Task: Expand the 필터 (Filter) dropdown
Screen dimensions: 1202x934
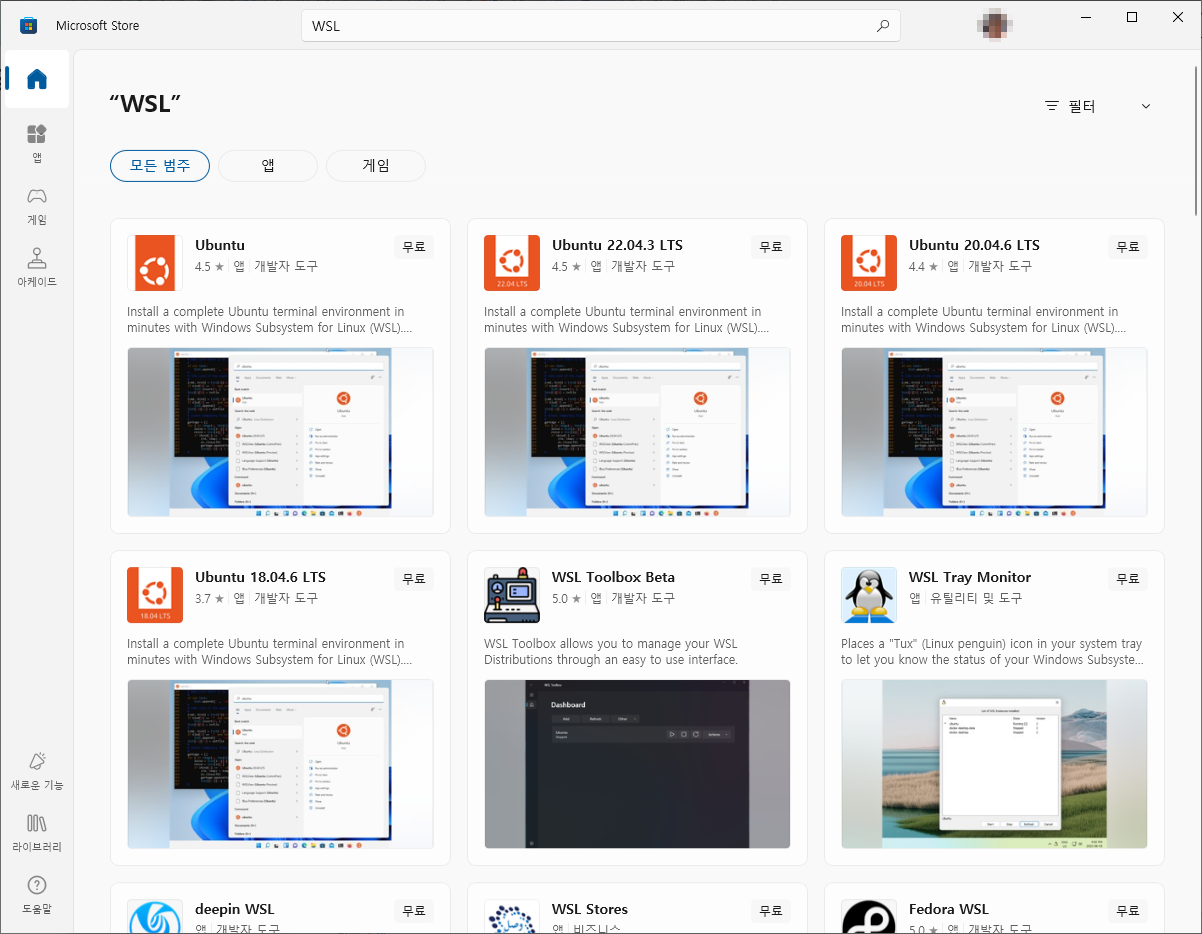Action: [1098, 106]
